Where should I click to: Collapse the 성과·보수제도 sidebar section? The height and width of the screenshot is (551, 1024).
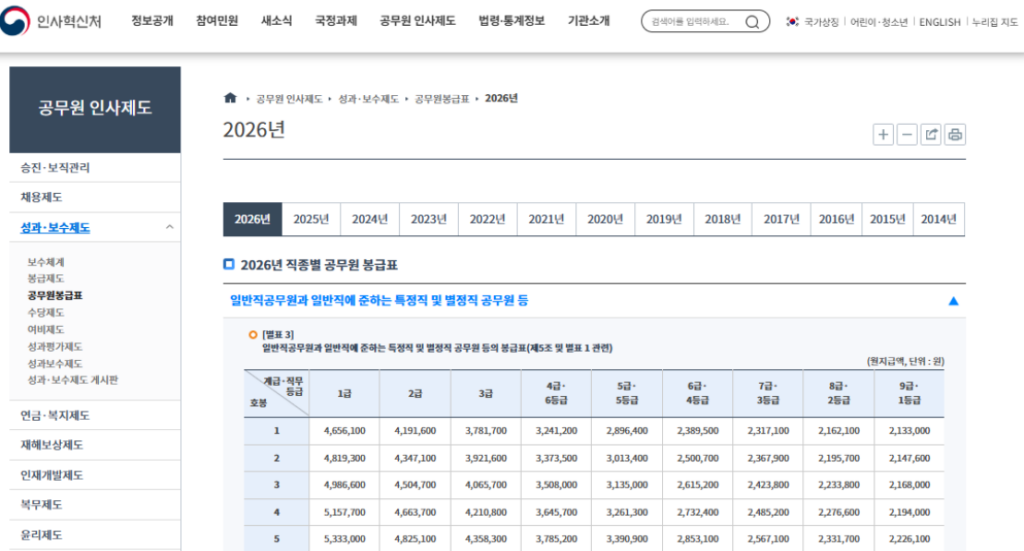click(x=169, y=228)
